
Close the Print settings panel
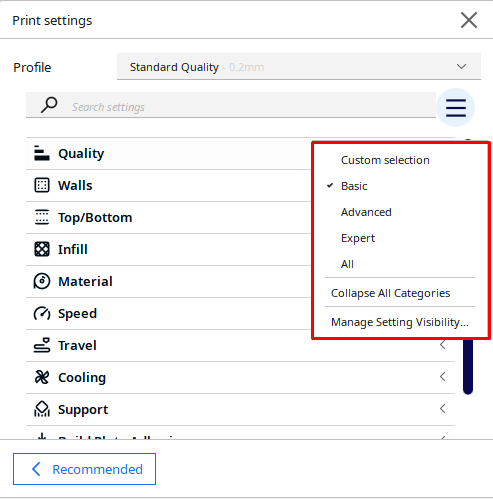[469, 20]
